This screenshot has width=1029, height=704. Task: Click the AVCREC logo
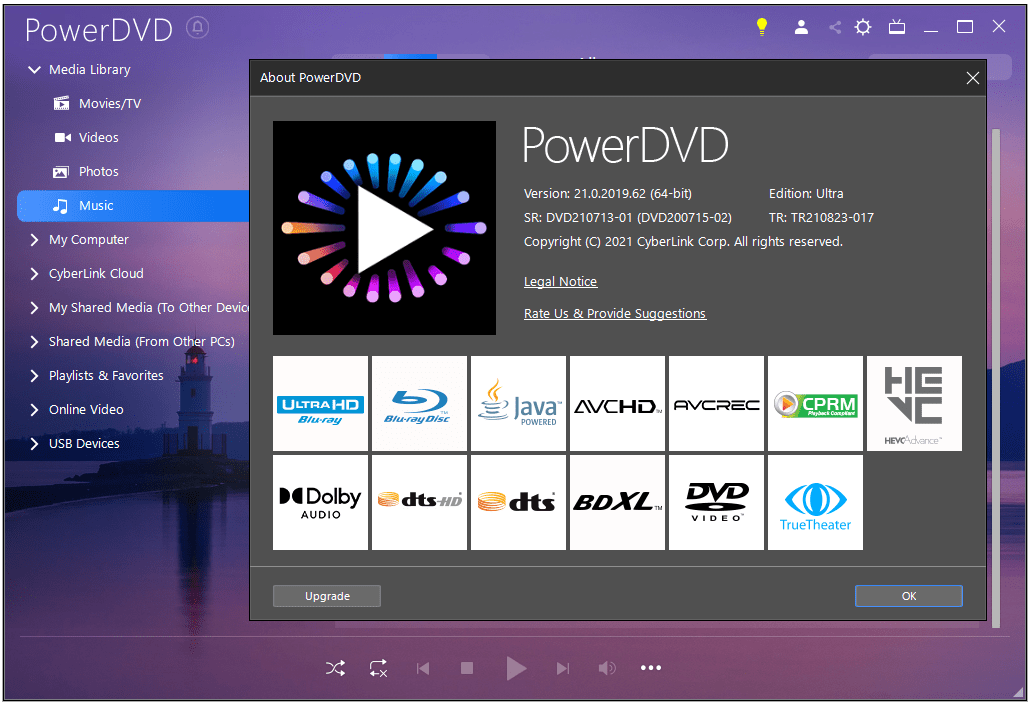(x=717, y=404)
